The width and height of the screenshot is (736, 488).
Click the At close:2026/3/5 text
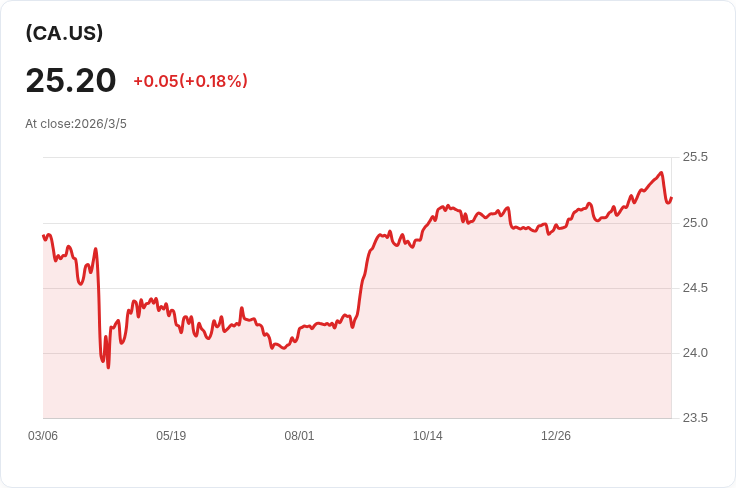click(x=76, y=124)
